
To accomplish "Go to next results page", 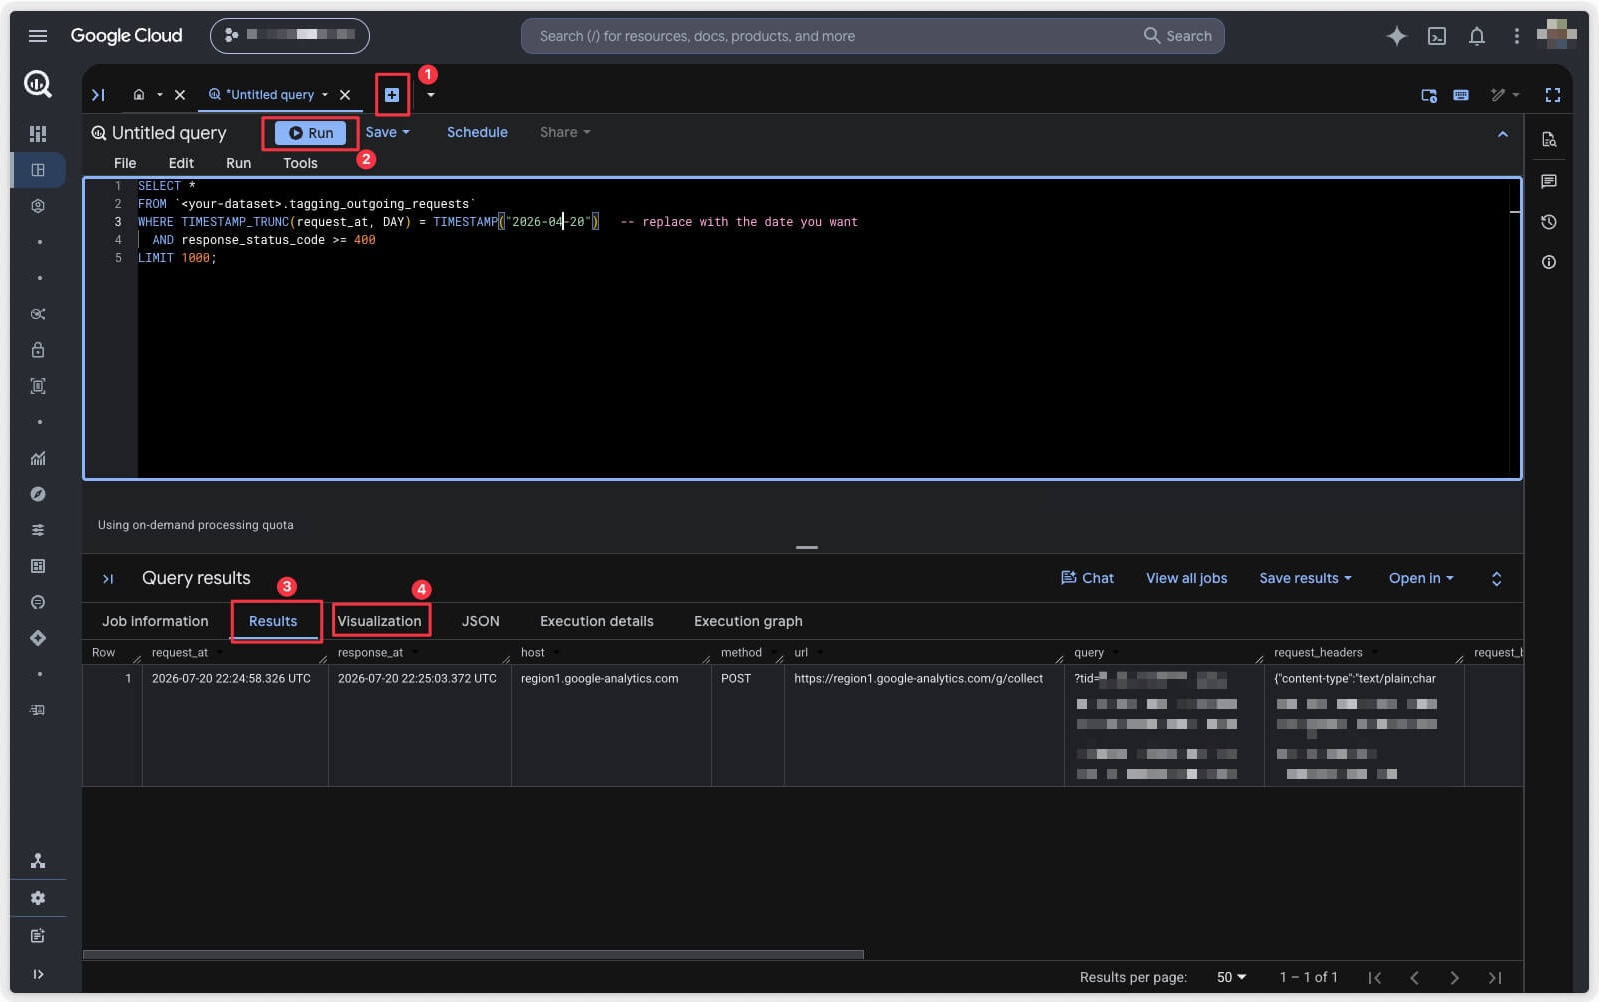I will [1454, 978].
